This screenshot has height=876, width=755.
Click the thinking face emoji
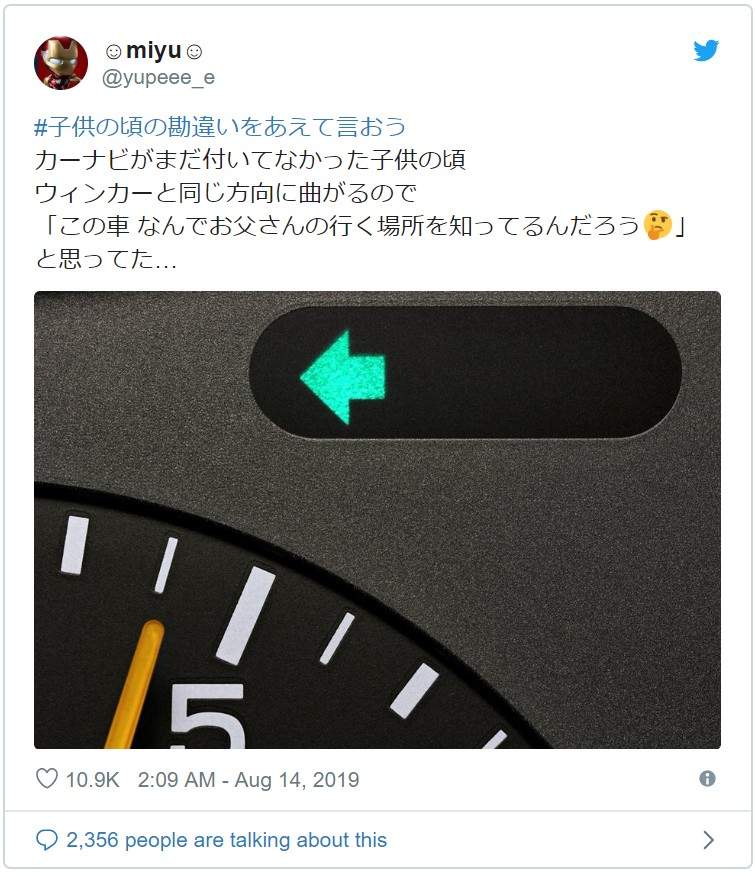coord(657,225)
